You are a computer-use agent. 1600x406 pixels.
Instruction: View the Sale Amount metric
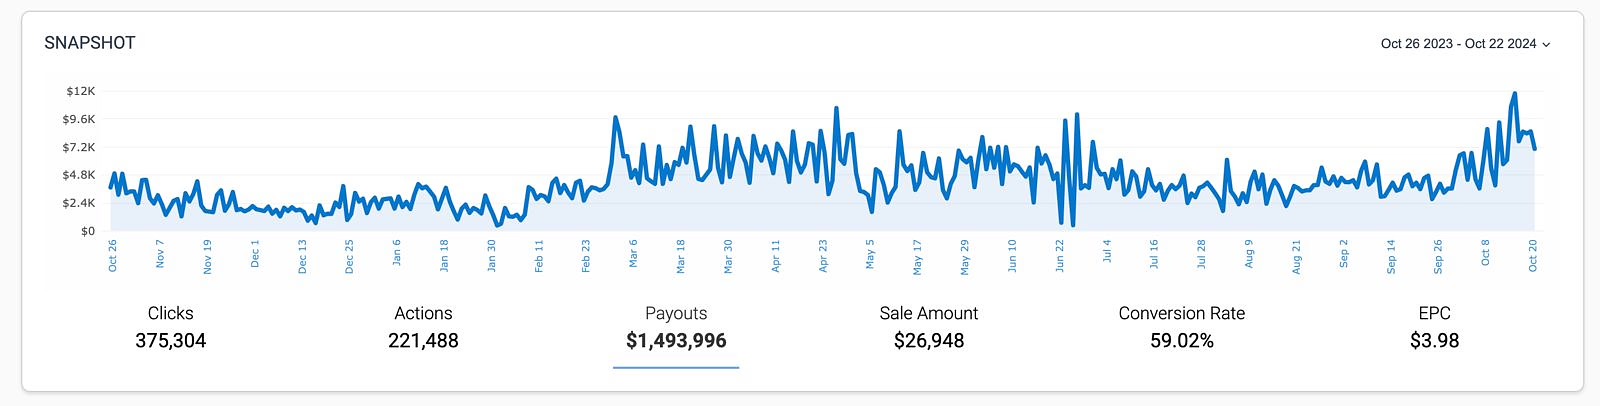click(x=928, y=327)
